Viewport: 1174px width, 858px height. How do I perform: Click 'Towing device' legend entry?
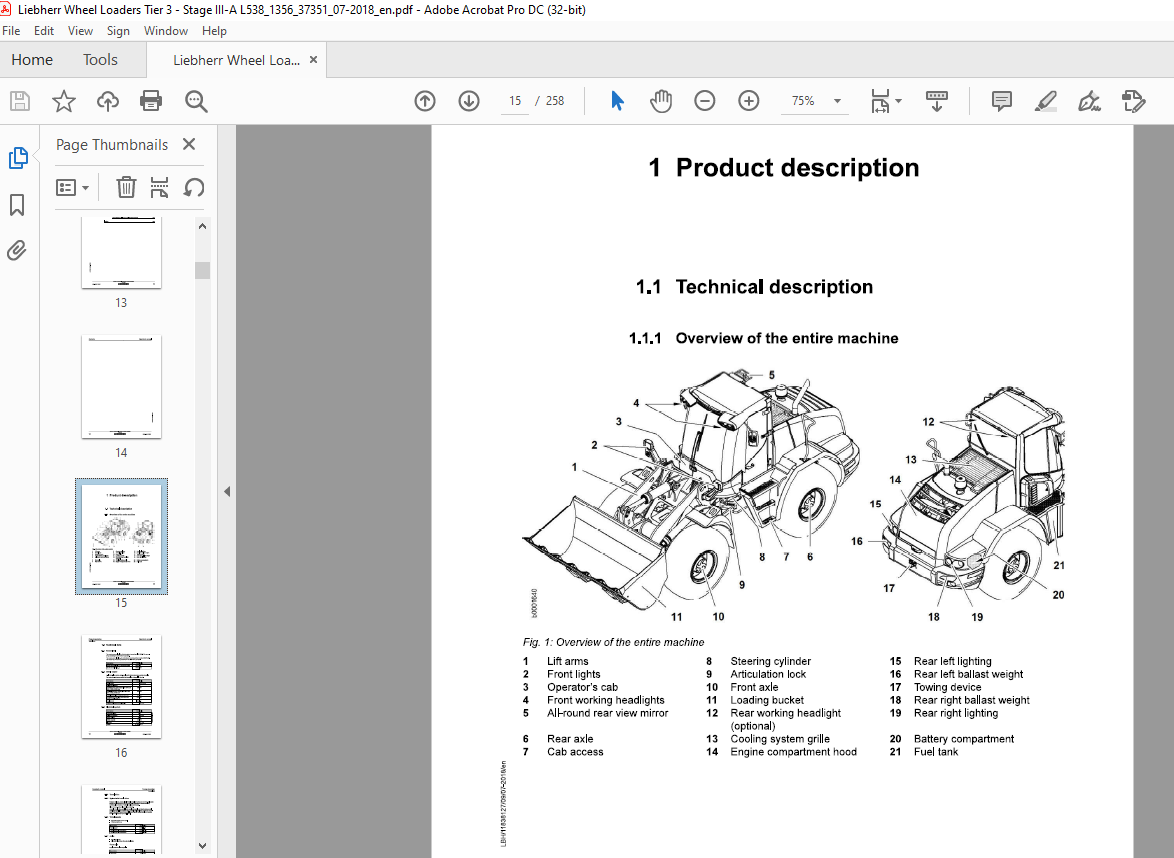click(947, 687)
